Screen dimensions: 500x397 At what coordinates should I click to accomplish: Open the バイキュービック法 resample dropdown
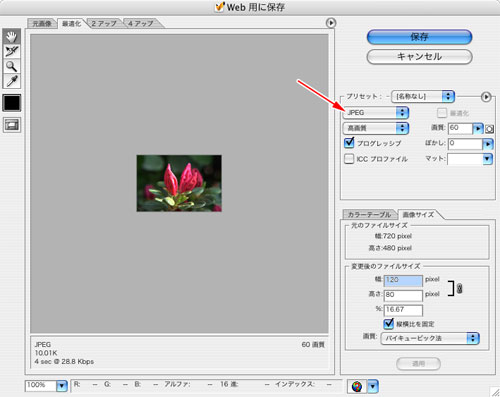[x=430, y=338]
